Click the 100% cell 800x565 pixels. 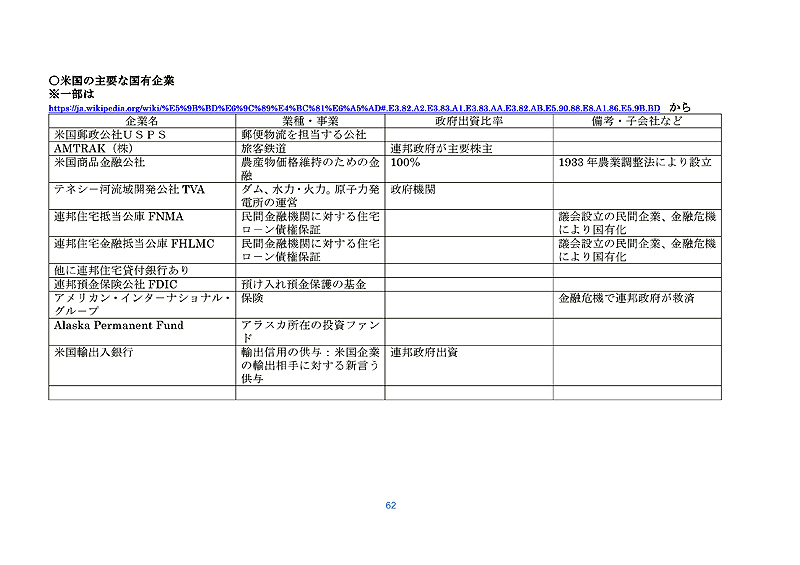click(x=469, y=169)
